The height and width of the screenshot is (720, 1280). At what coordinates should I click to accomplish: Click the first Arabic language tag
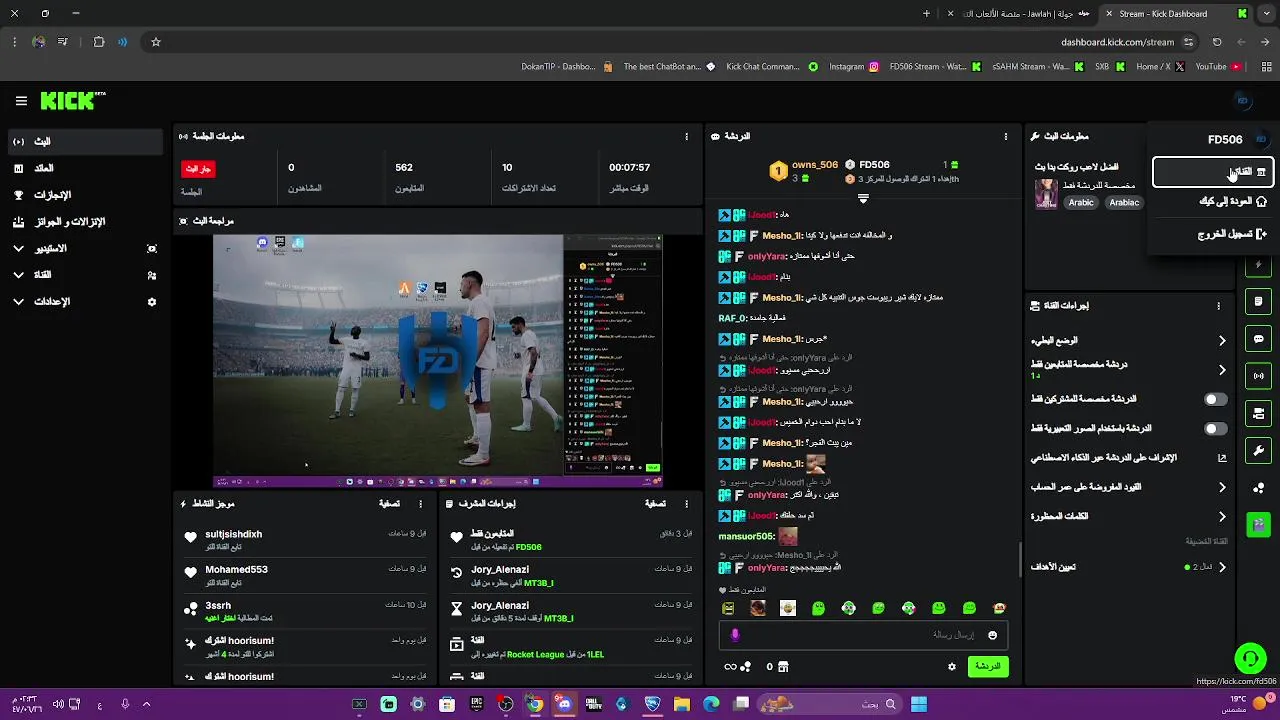pyautogui.click(x=1081, y=202)
